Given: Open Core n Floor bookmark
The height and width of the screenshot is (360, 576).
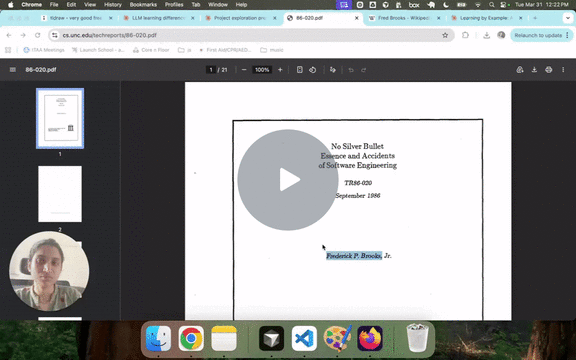Looking at the screenshot, I should pyautogui.click(x=151, y=50).
